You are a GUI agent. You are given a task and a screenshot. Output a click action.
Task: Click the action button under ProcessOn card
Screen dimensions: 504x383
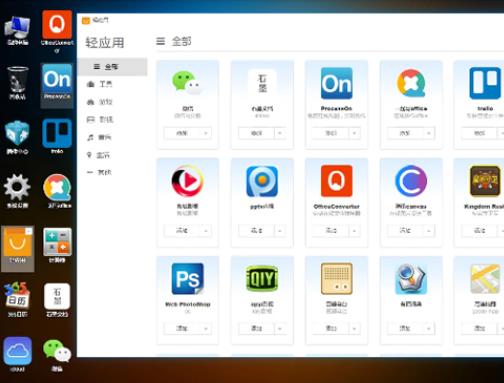click(x=331, y=133)
